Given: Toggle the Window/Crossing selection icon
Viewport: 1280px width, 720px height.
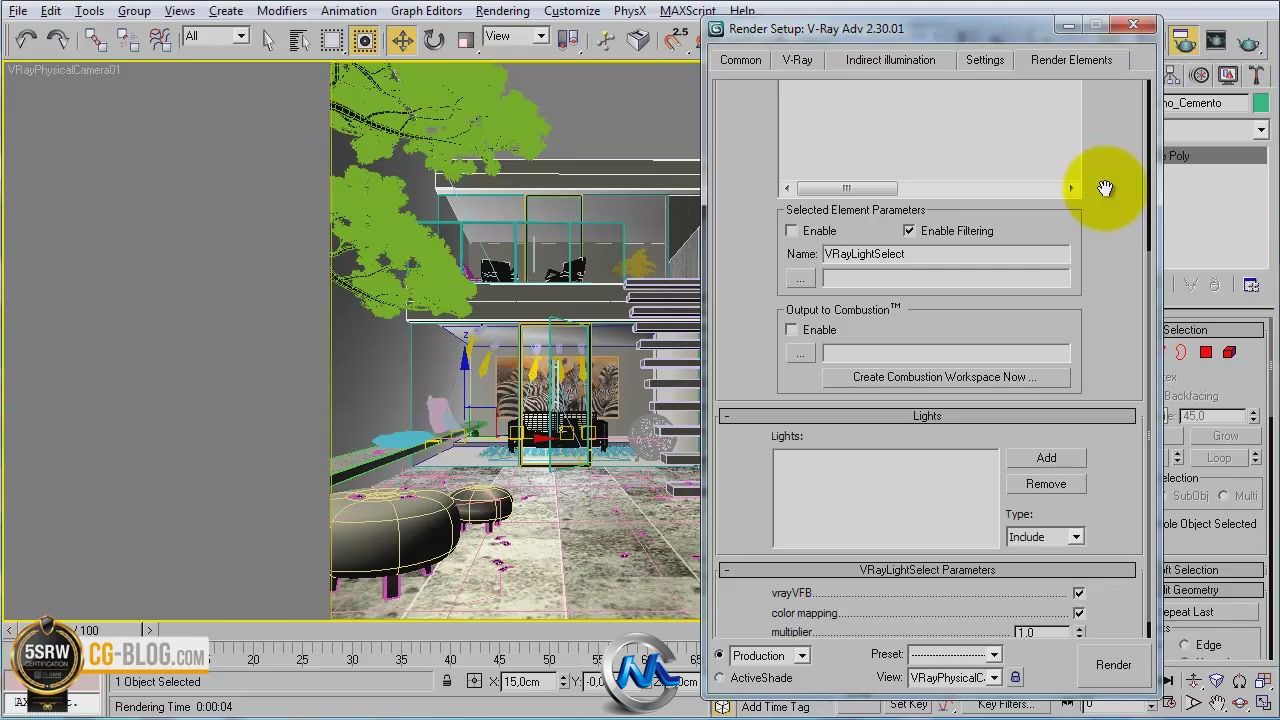Looking at the screenshot, I should tap(365, 40).
